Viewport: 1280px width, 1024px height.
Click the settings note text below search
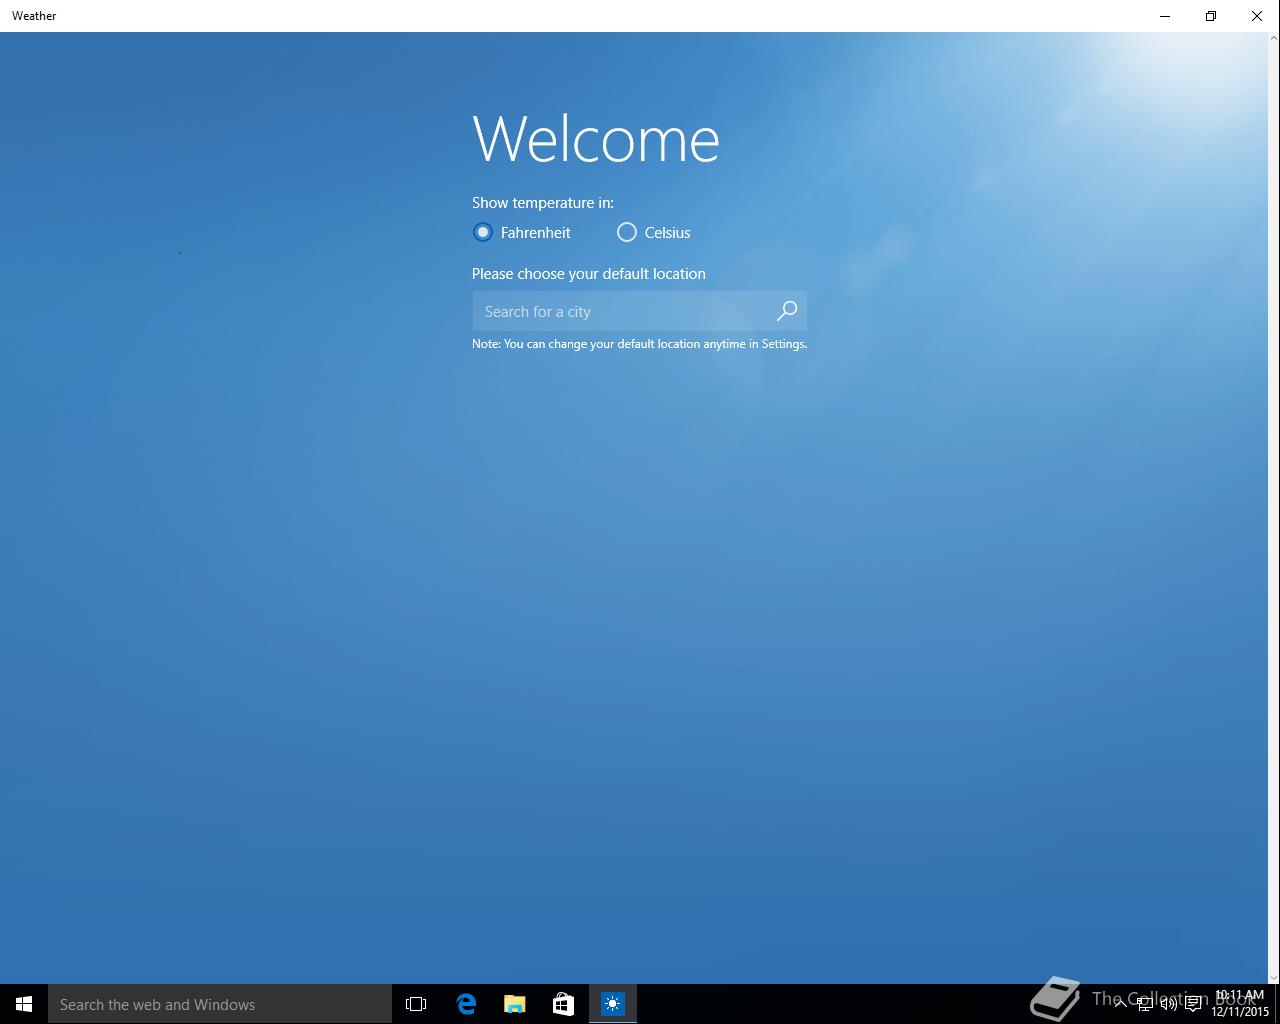pyautogui.click(x=640, y=343)
